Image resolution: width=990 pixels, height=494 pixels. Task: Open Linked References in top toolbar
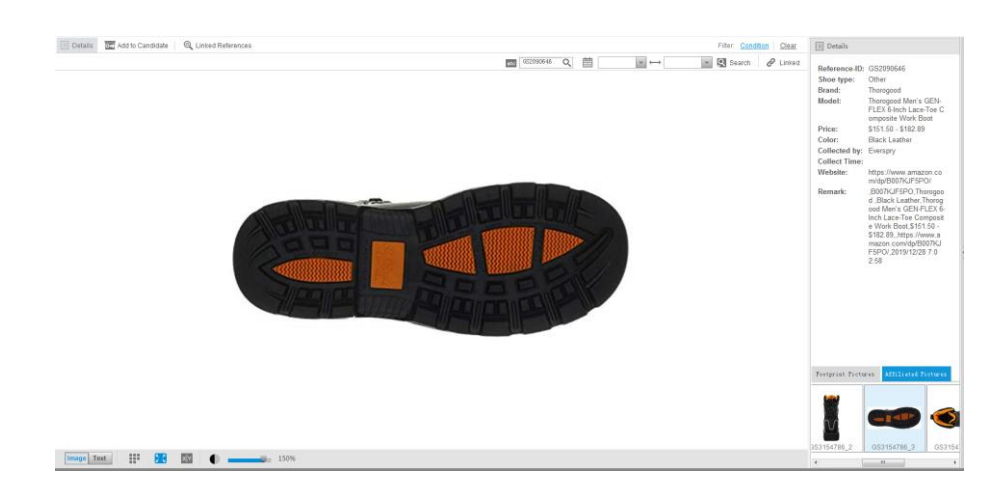pos(217,45)
